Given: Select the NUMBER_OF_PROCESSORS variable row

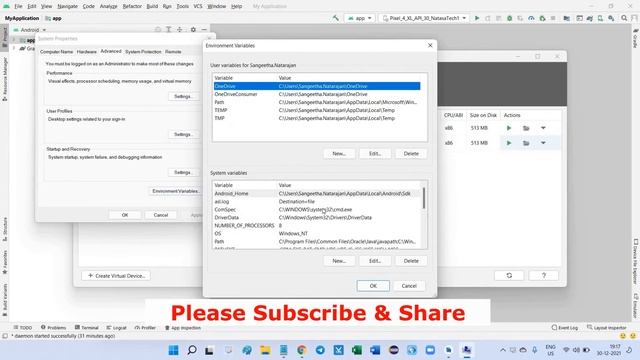Looking at the screenshot, I should [317, 225].
